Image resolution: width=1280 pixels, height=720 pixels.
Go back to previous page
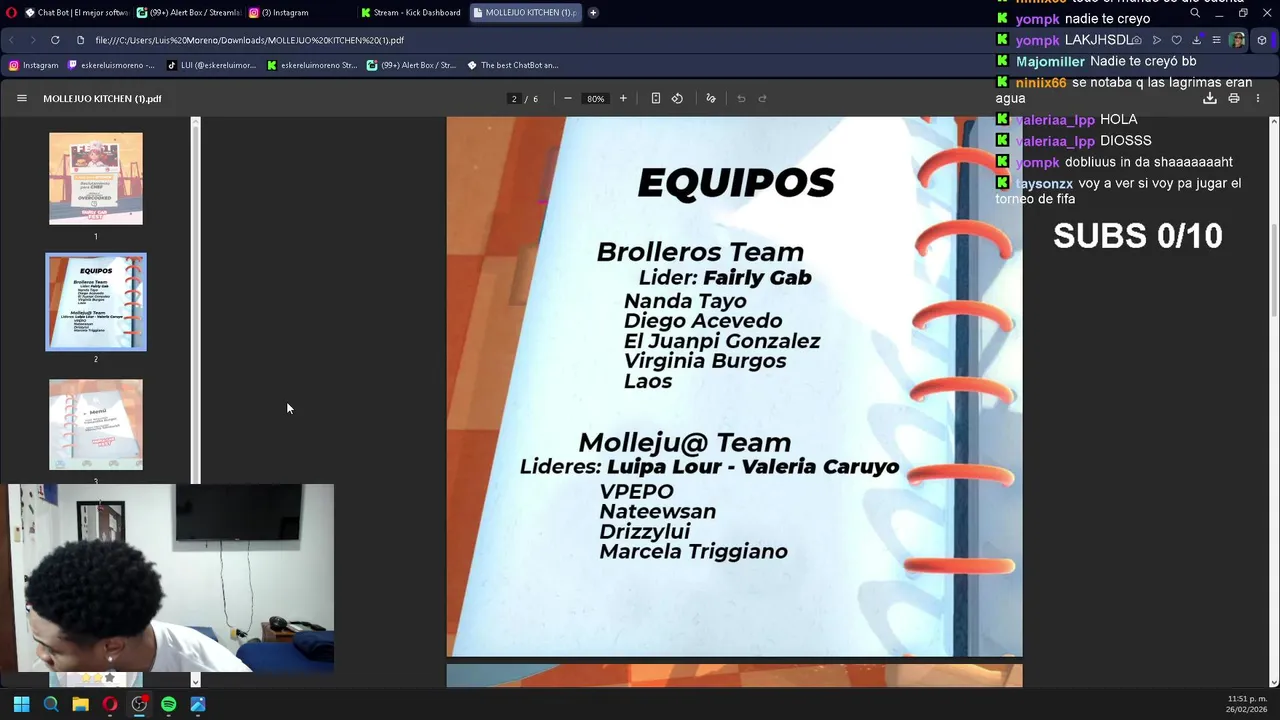point(12,40)
